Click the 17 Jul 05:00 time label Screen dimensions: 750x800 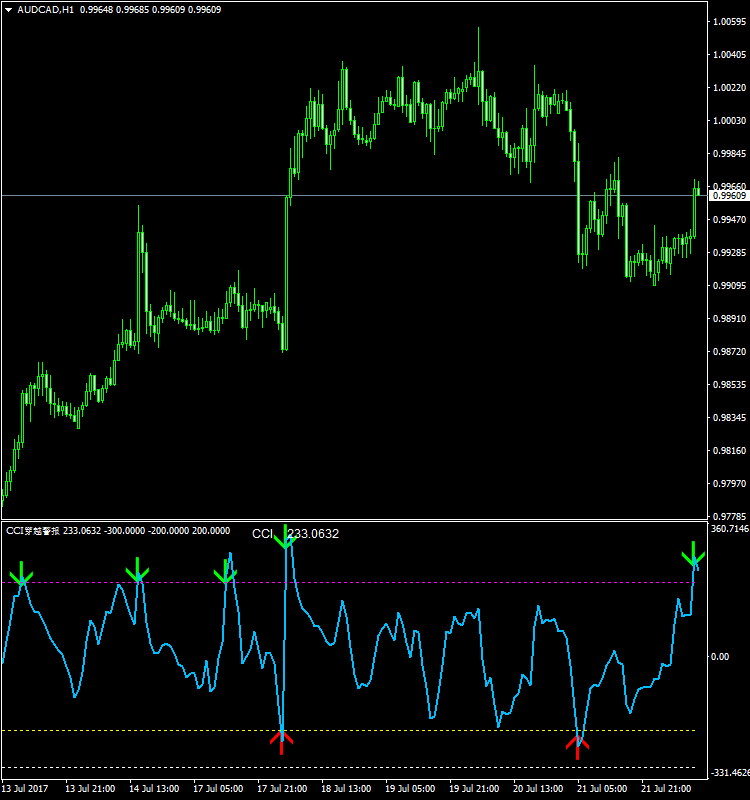point(218,789)
